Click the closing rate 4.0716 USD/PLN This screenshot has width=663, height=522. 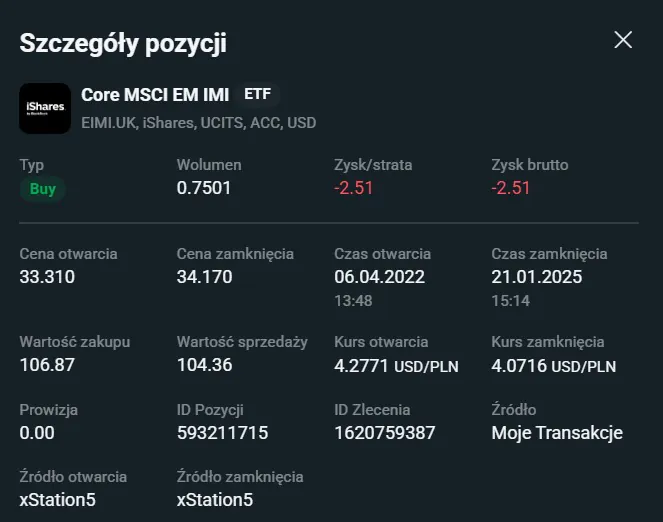pos(553,366)
